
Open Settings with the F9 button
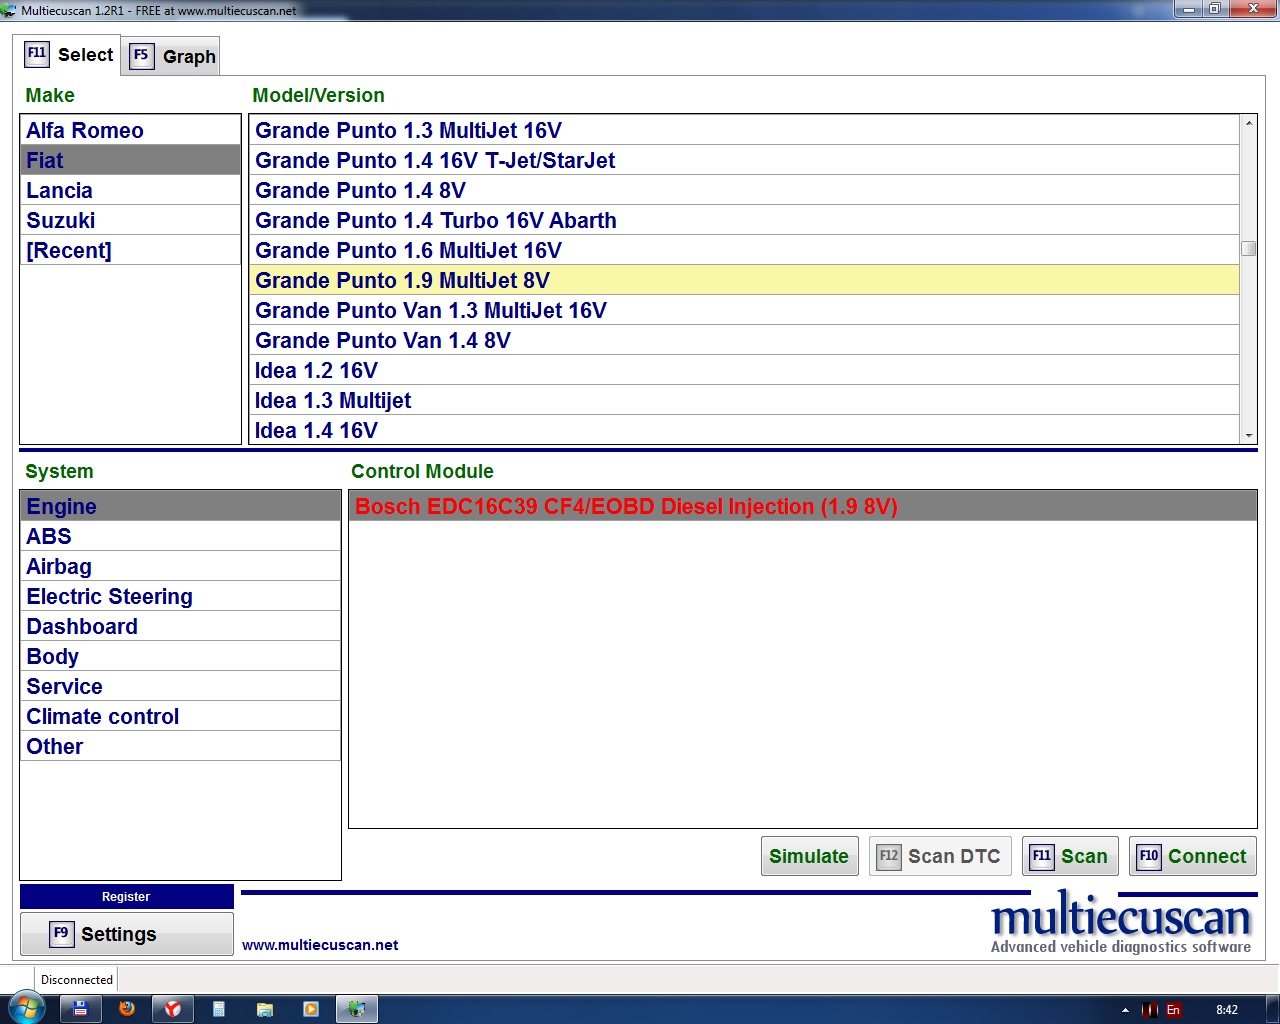(x=126, y=934)
